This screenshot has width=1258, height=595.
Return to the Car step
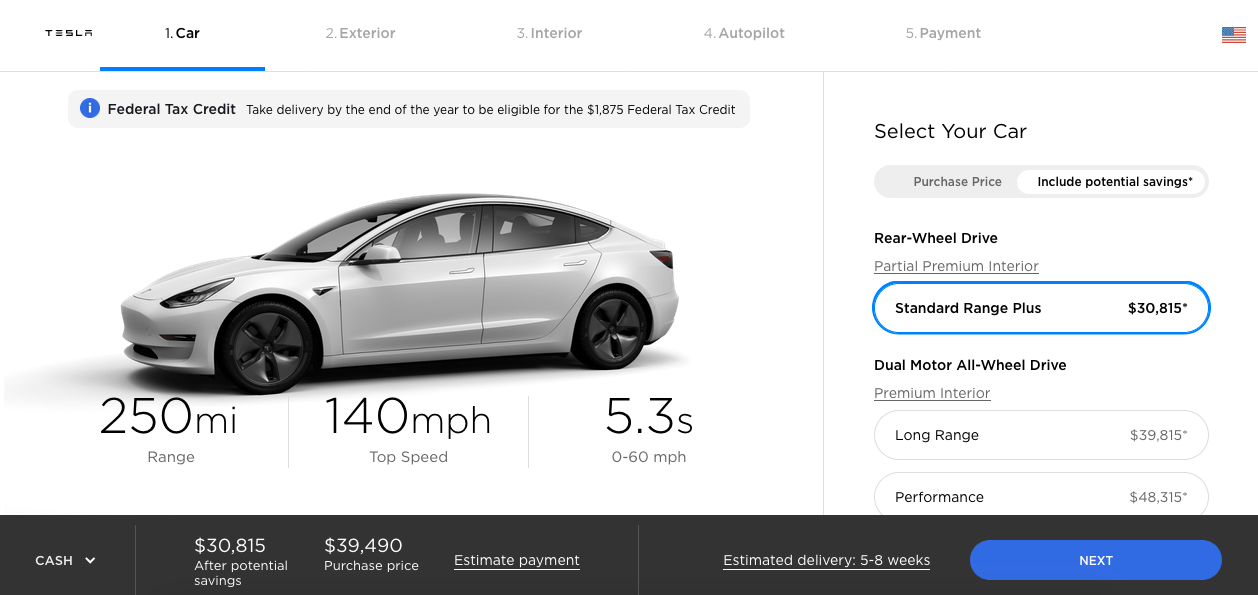coord(182,33)
